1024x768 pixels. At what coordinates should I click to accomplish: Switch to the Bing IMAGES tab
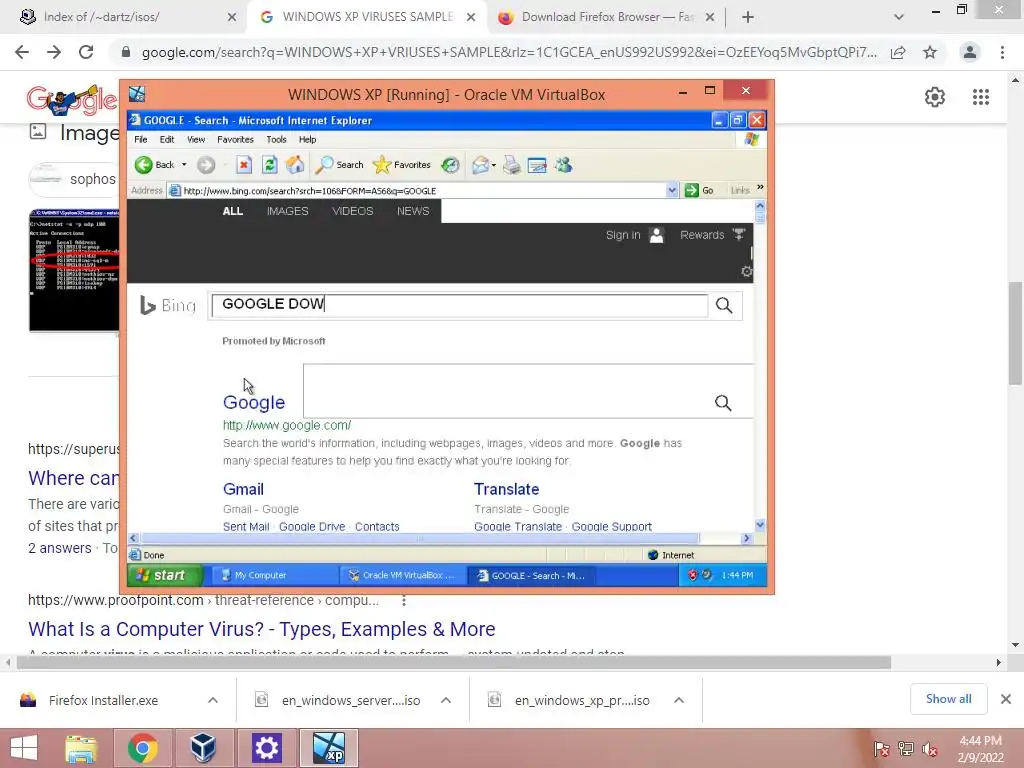[x=287, y=211]
